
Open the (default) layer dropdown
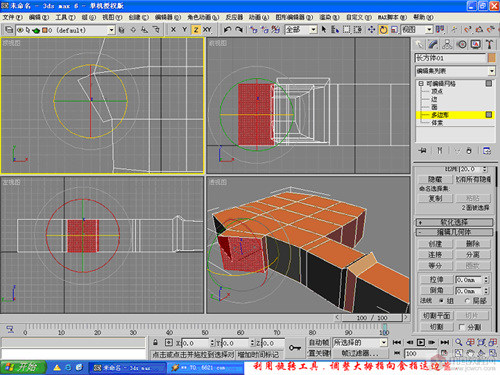111,30
